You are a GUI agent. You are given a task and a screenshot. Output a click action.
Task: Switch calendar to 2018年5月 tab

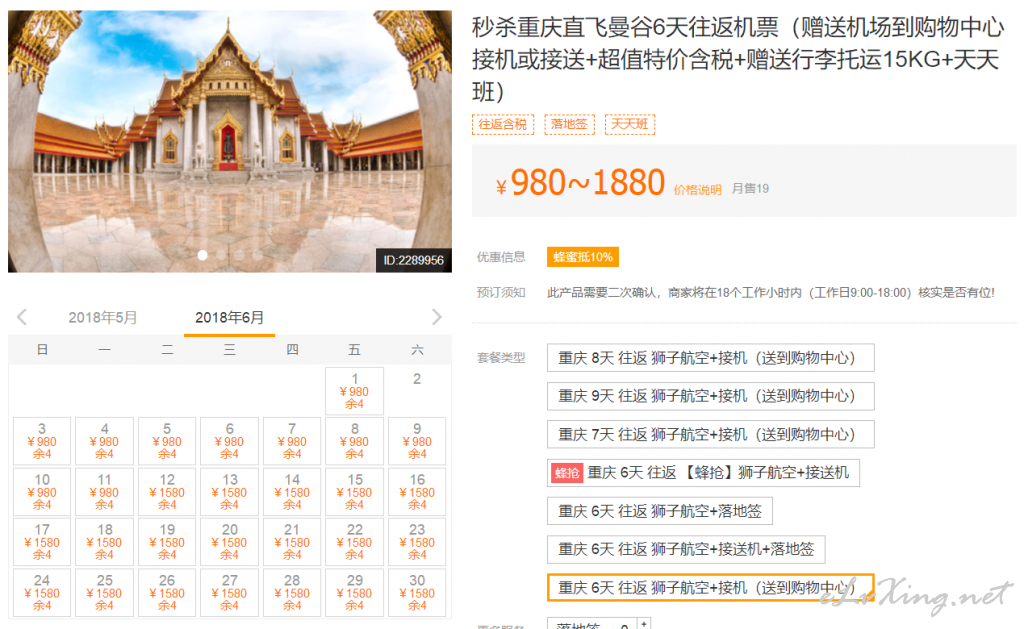[x=103, y=317]
